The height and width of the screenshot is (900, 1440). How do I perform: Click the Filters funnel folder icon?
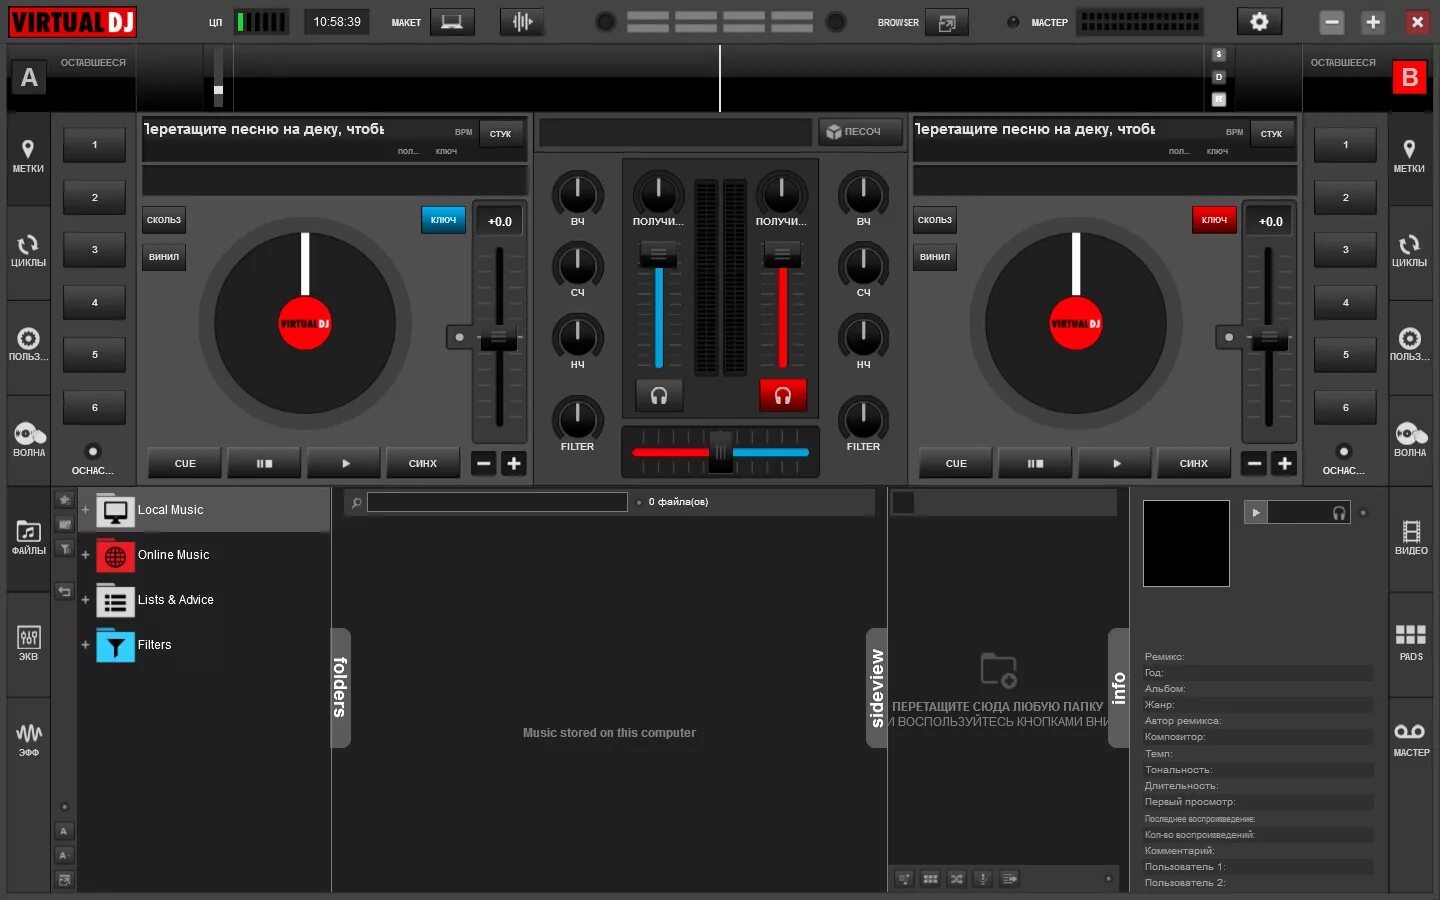116,646
